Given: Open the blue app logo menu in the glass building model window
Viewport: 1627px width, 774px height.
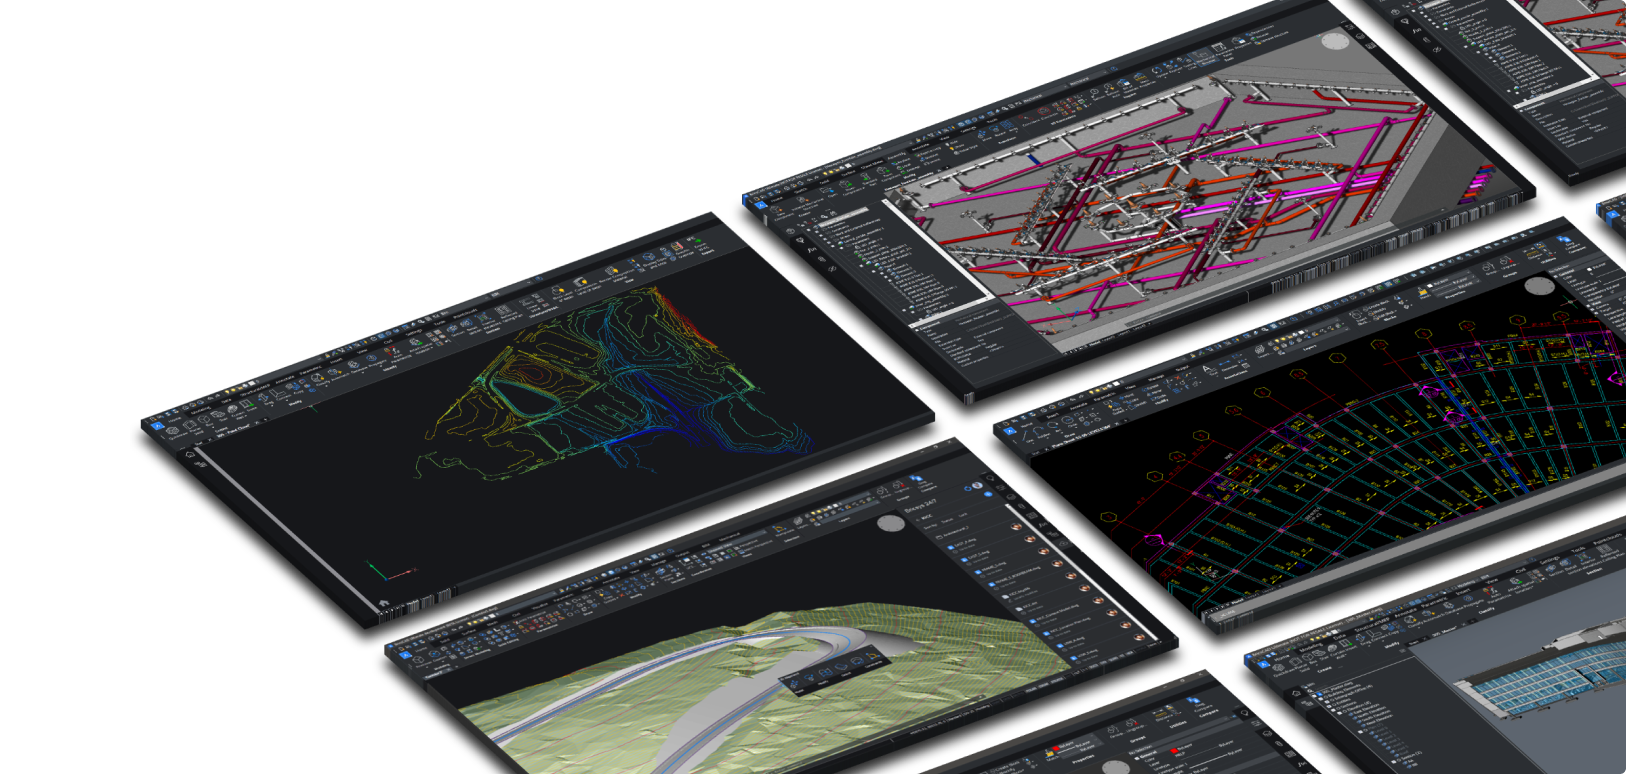Looking at the screenshot, I should pyautogui.click(x=1264, y=664).
